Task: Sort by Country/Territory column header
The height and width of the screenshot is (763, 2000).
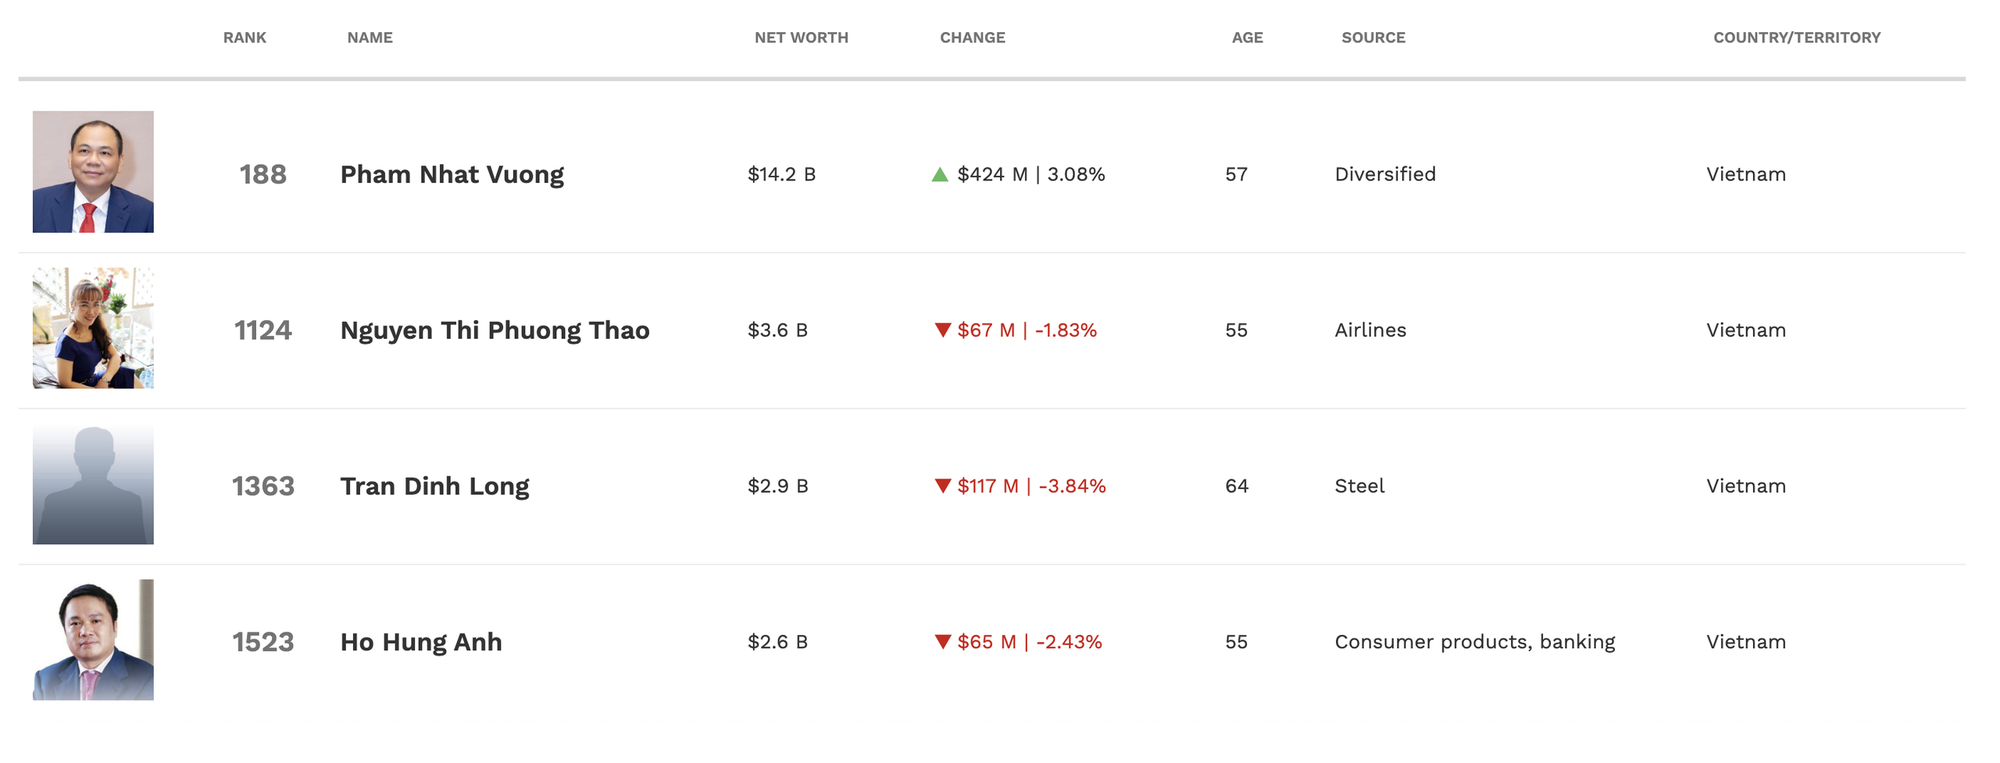Action: coord(1796,38)
